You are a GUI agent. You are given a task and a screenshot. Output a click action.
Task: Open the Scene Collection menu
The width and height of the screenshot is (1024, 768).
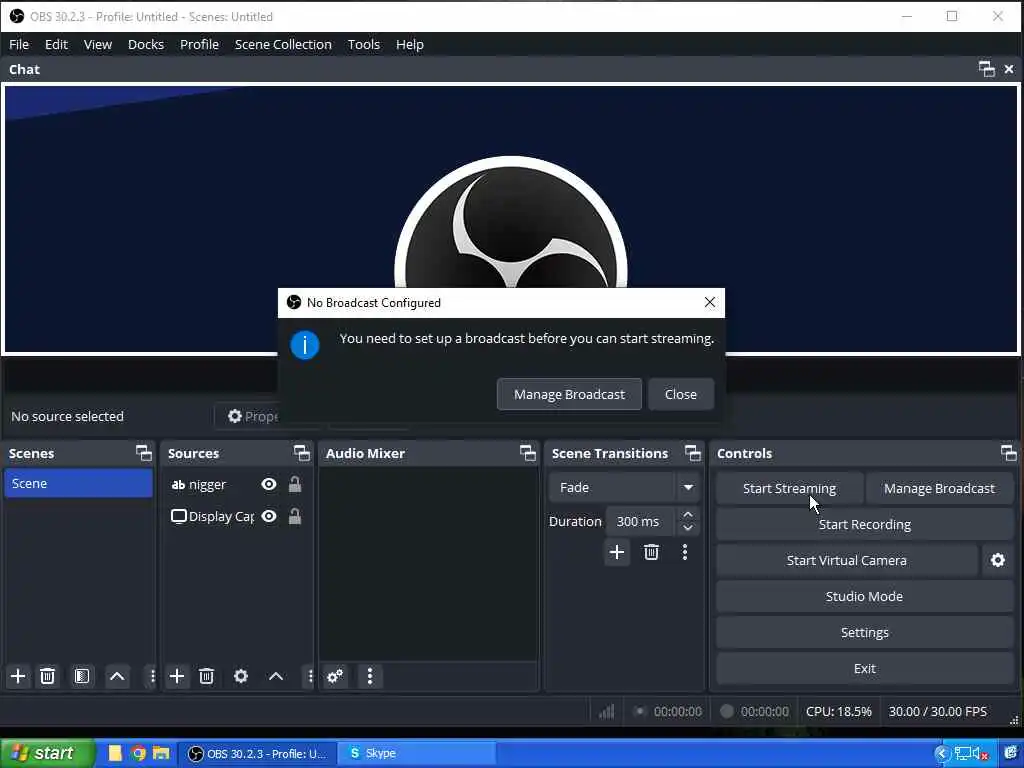click(283, 44)
